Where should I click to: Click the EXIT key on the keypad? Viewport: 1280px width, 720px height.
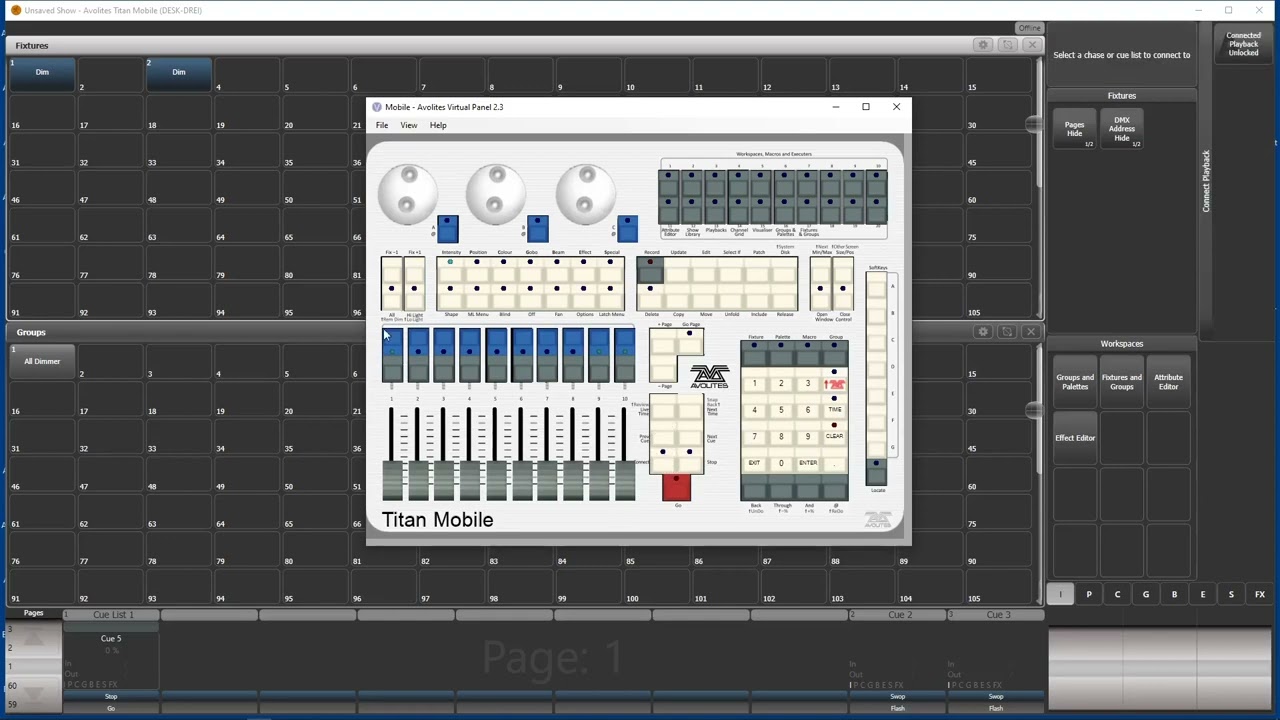[754, 463]
